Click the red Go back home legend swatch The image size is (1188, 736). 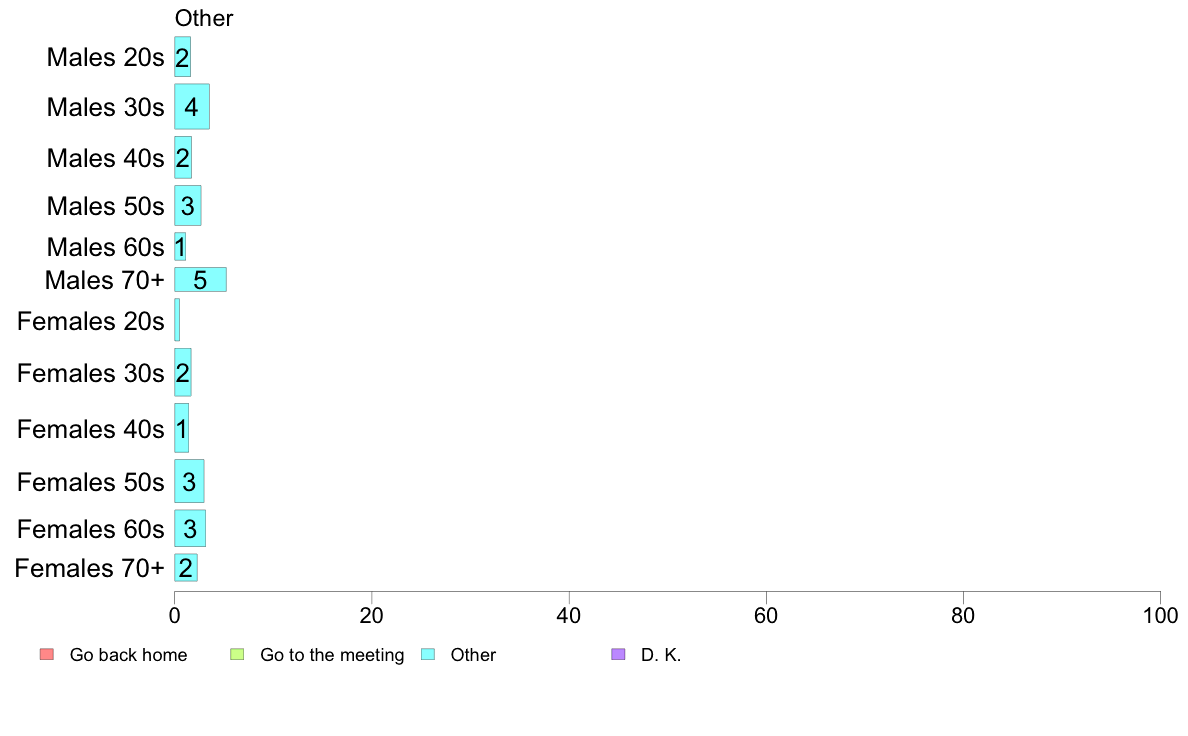coord(47,654)
